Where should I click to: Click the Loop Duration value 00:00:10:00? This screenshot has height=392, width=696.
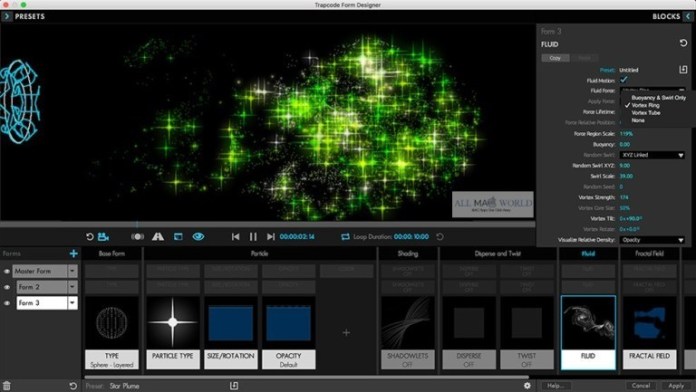click(411, 237)
